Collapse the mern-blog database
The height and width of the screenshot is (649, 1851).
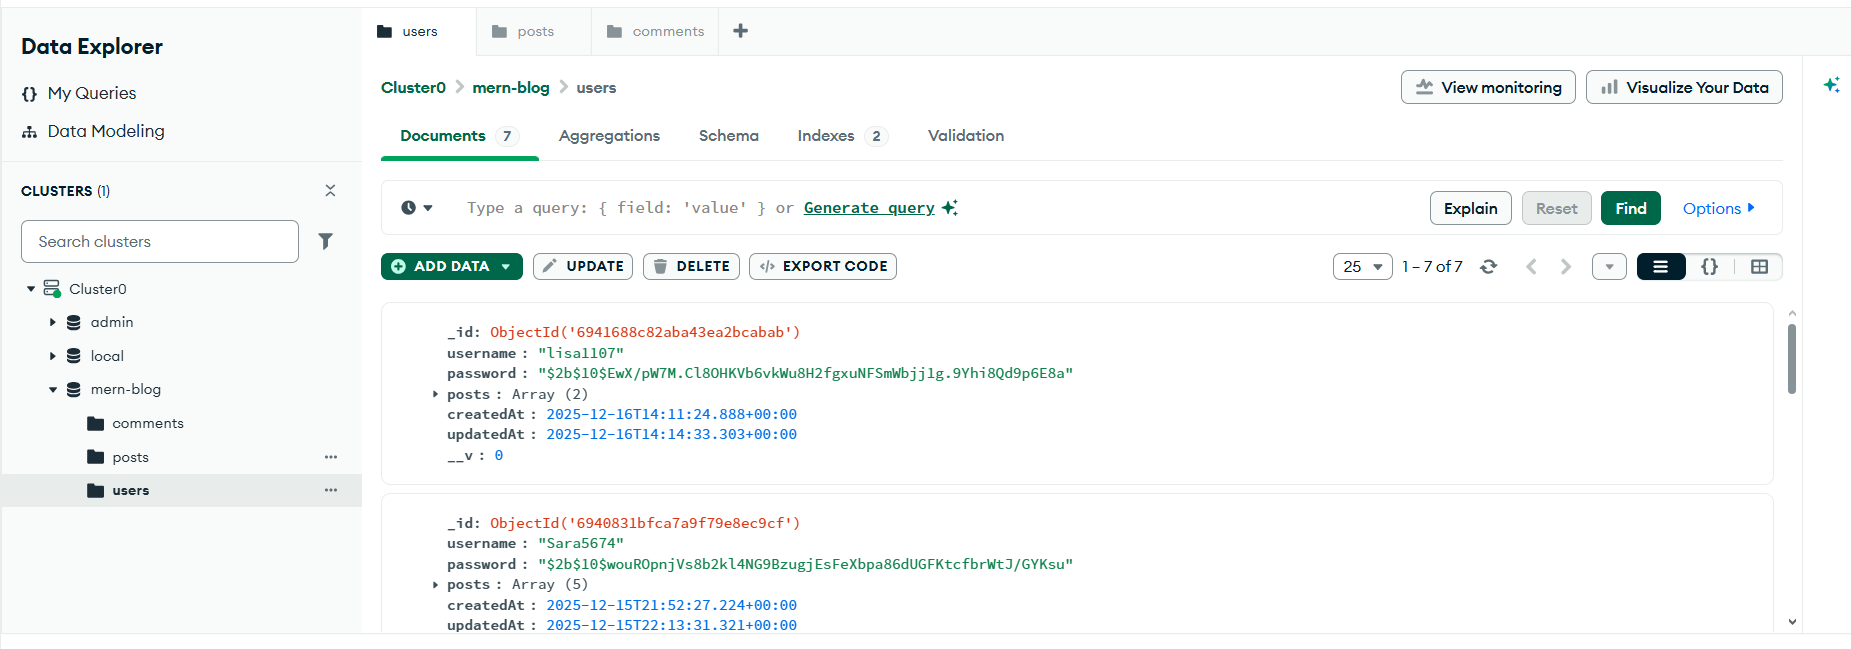tap(53, 390)
